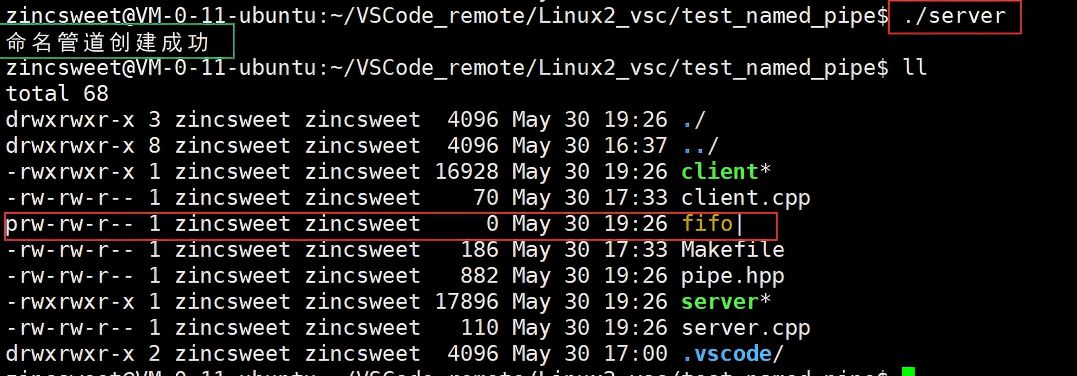Click the 16:37 timestamp of parent directory
Viewport: 1077px width, 376px height.
(x=636, y=146)
